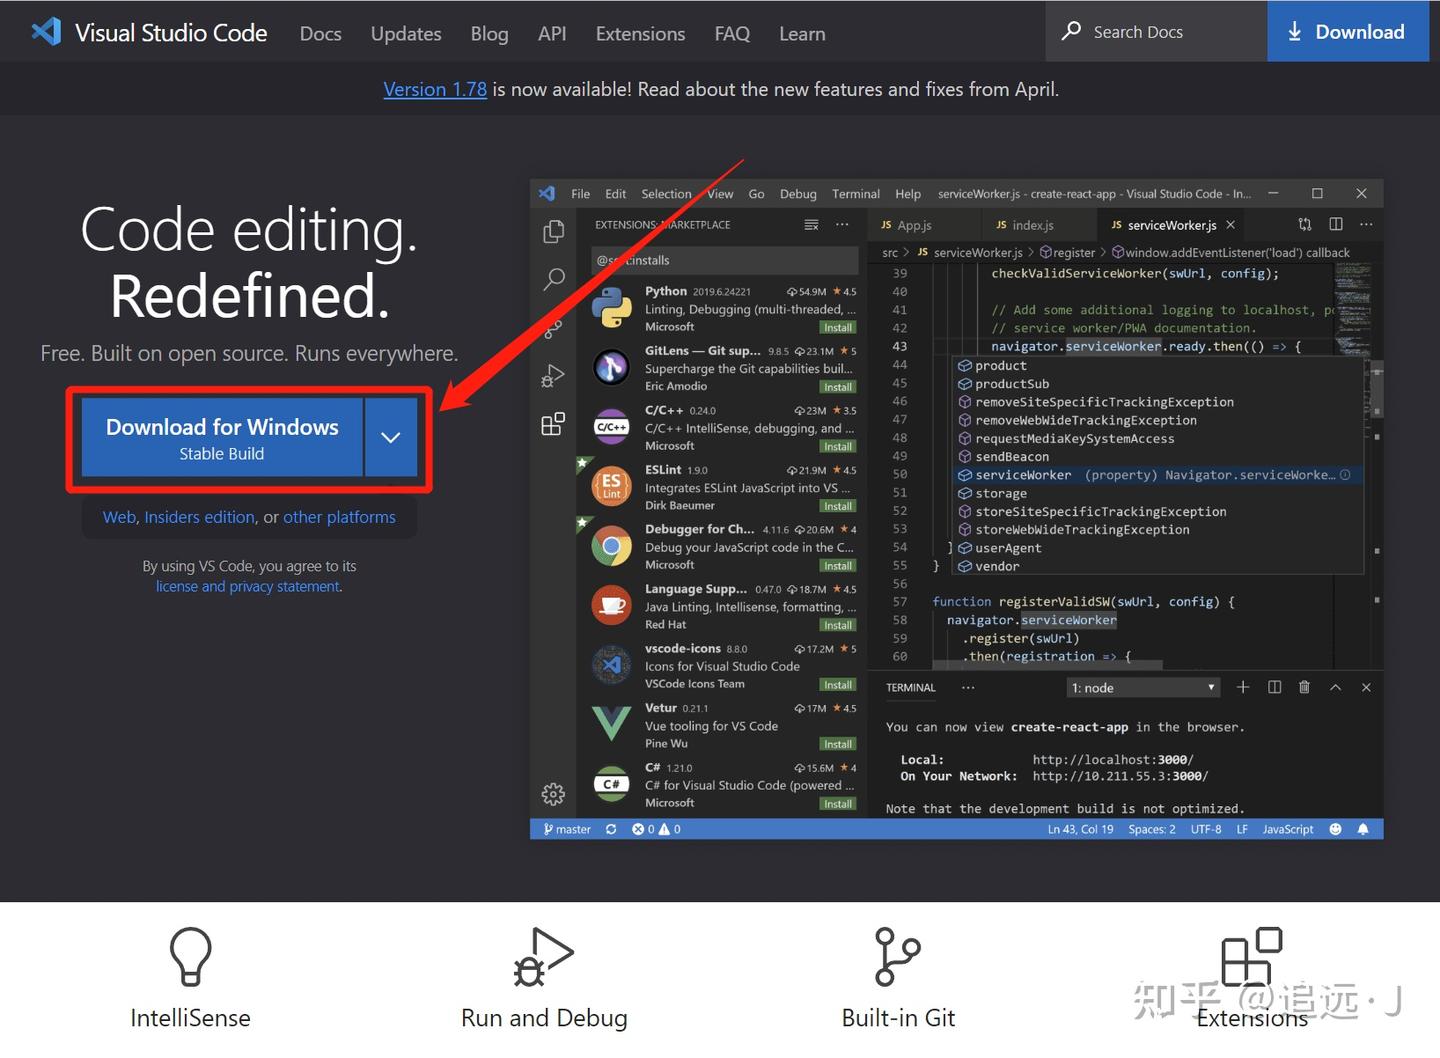The height and width of the screenshot is (1058, 1440).
Task: Maximize the terminal panel with the chevron
Action: tap(1335, 687)
